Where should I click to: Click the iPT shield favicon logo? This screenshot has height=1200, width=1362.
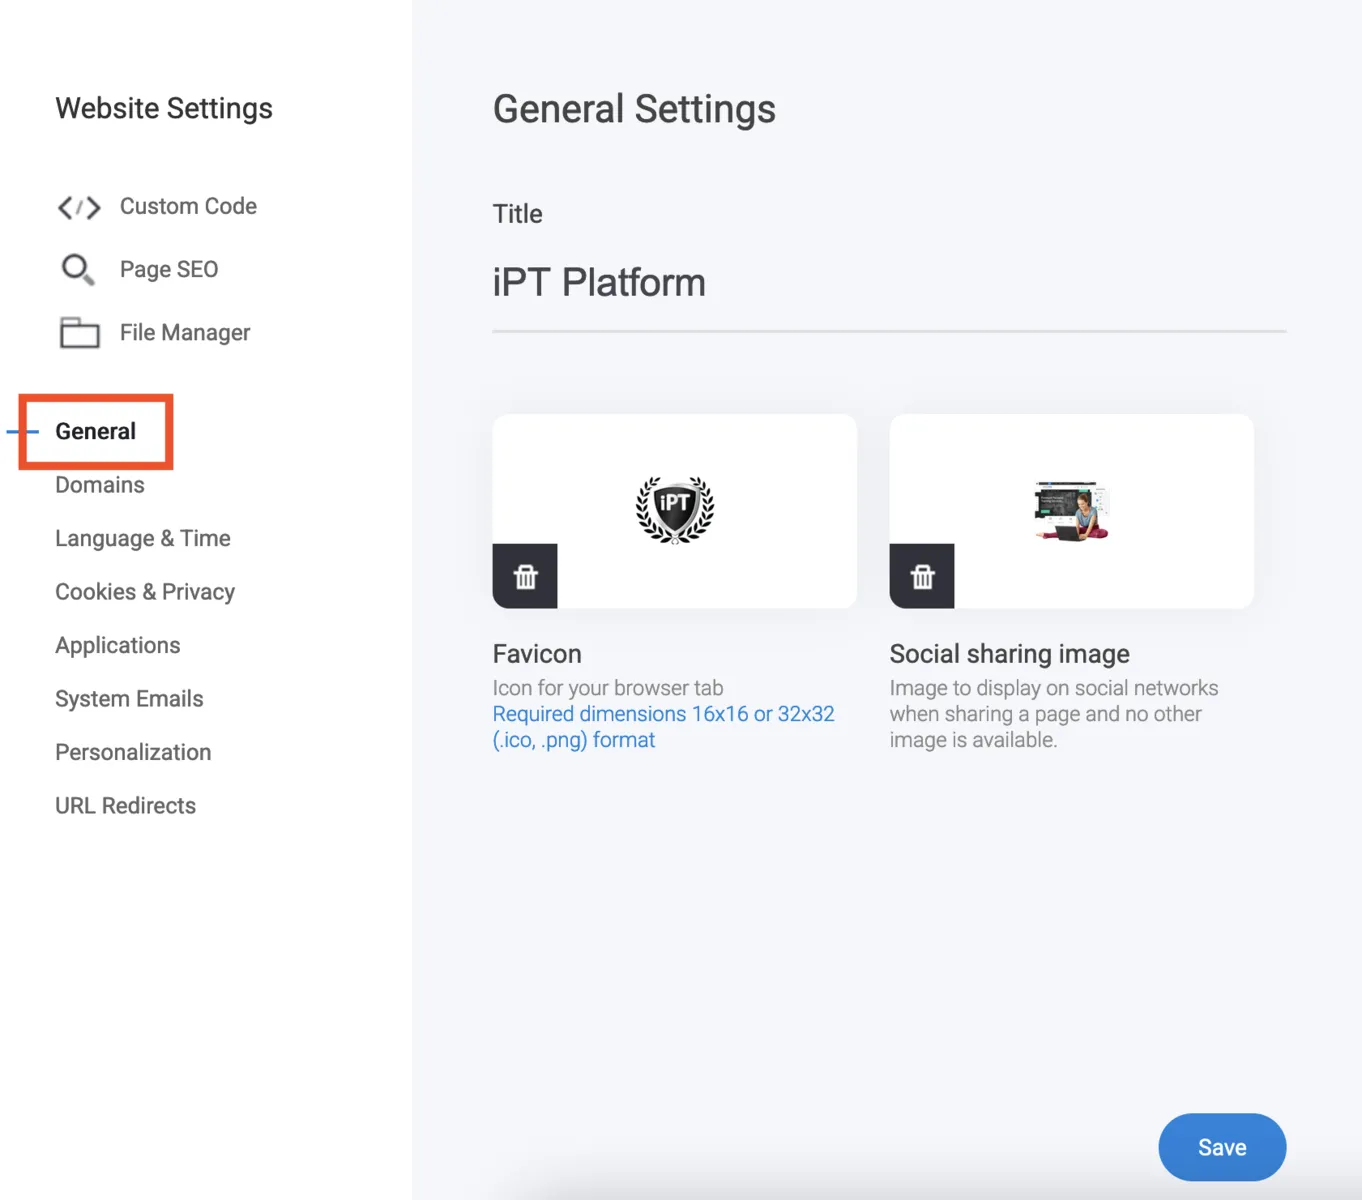[x=674, y=510]
